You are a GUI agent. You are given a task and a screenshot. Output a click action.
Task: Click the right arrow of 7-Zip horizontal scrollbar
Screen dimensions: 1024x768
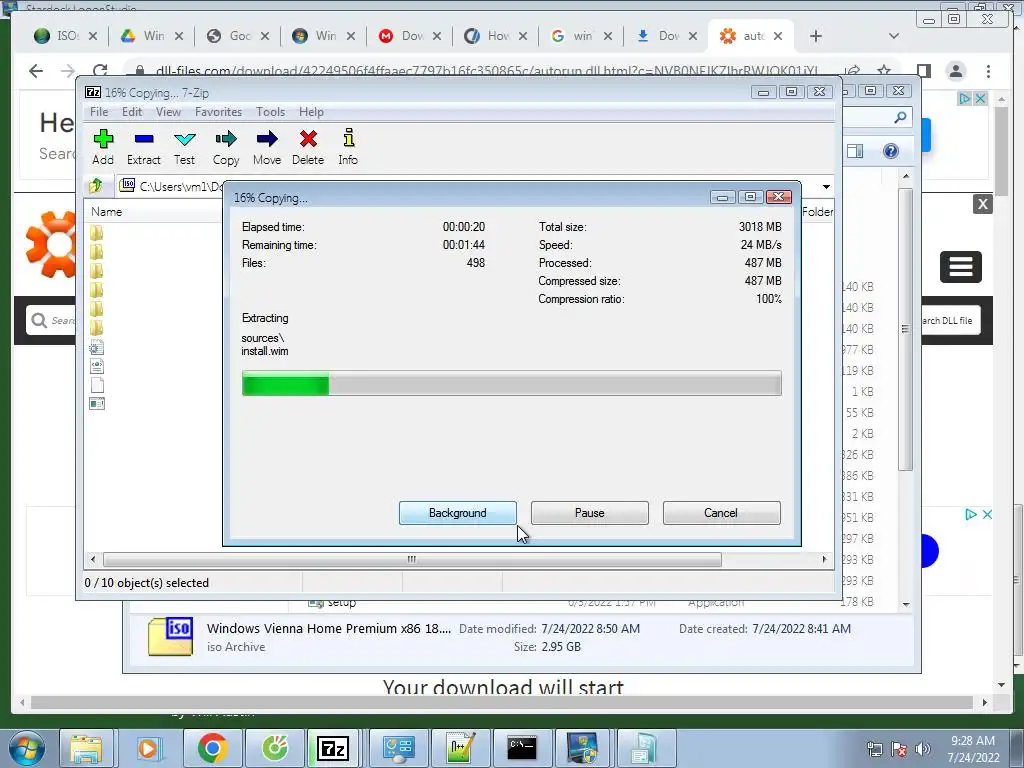point(824,560)
